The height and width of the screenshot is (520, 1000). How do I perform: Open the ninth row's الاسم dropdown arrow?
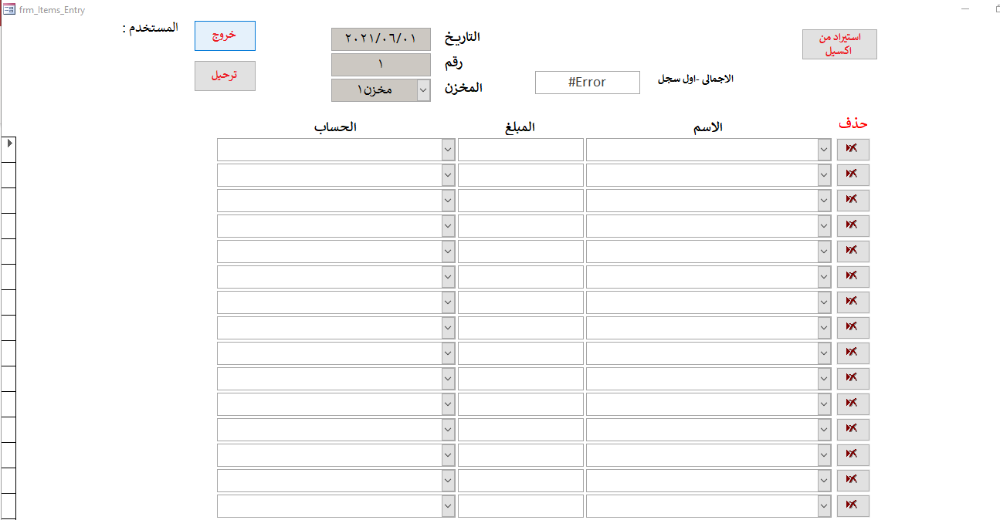[x=824, y=354]
